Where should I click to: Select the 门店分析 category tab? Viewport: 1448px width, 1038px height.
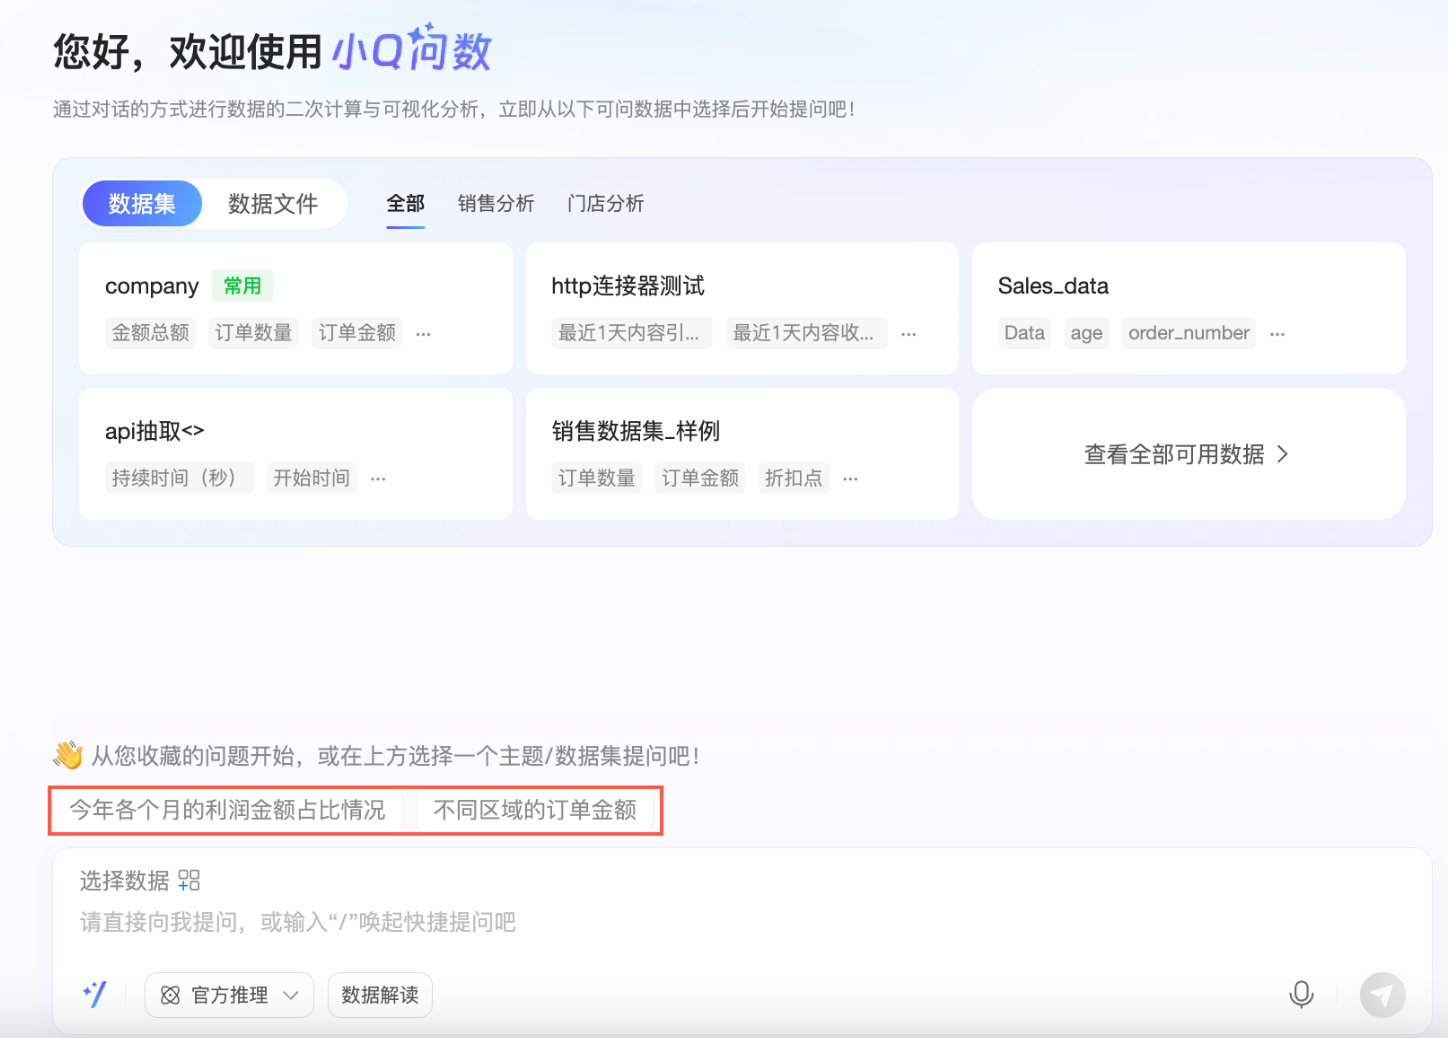(x=605, y=204)
